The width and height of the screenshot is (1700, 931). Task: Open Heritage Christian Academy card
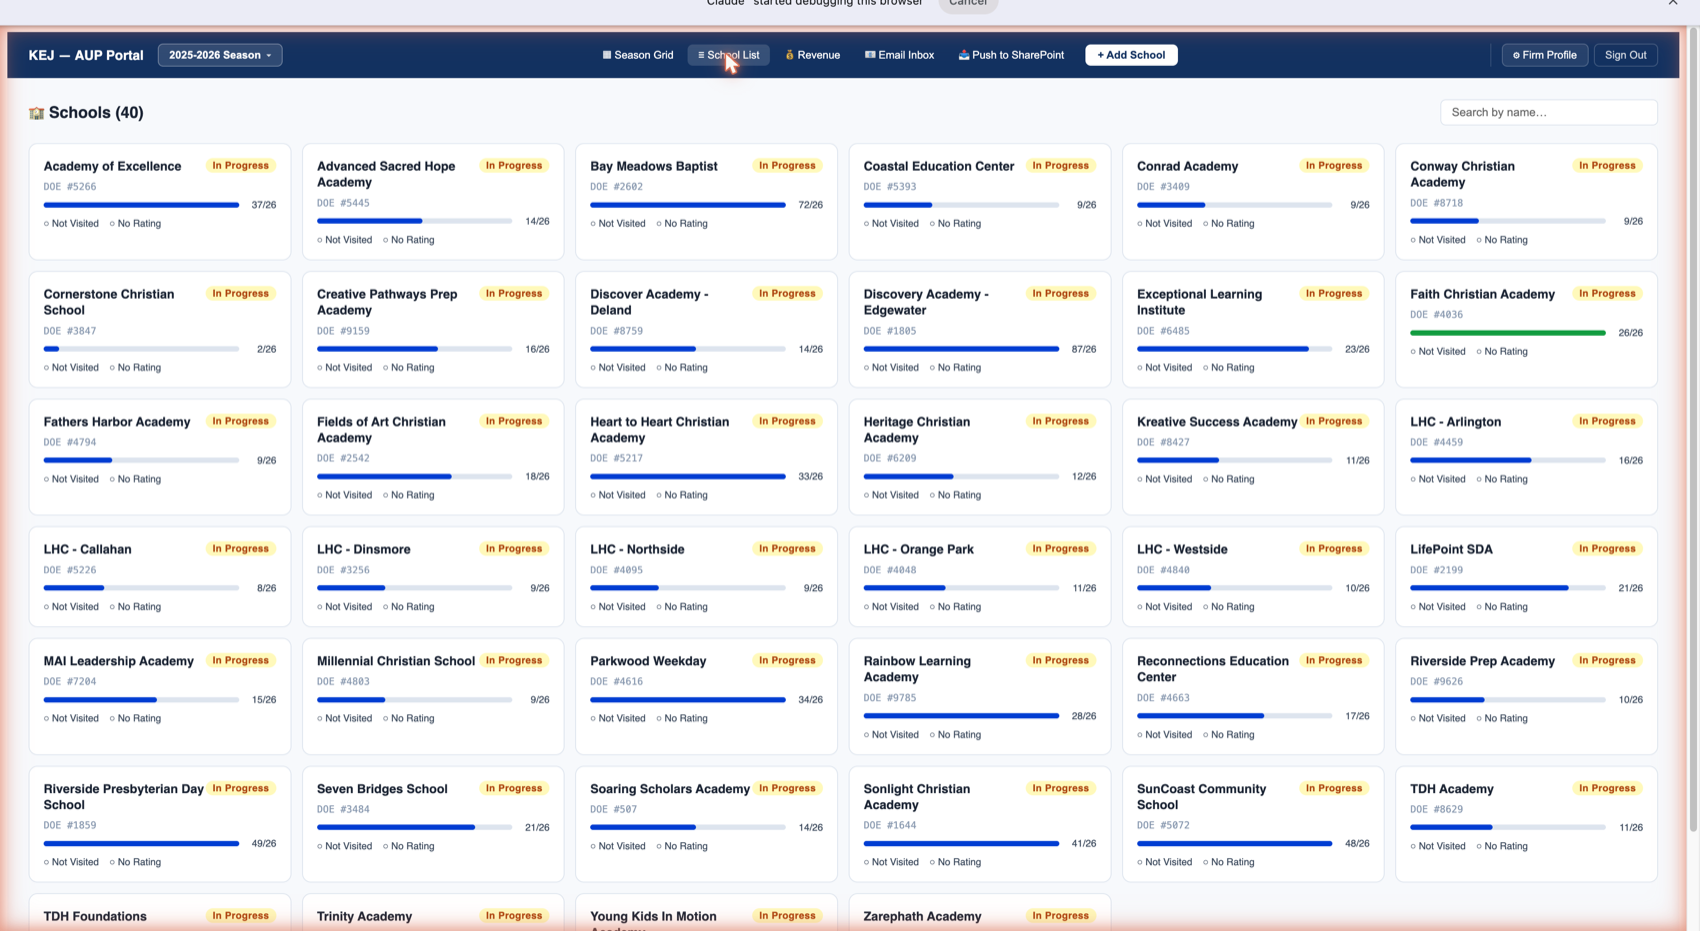point(980,457)
